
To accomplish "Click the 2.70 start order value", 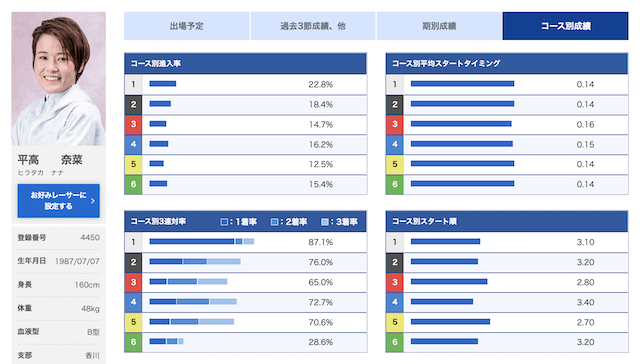I will (585, 322).
